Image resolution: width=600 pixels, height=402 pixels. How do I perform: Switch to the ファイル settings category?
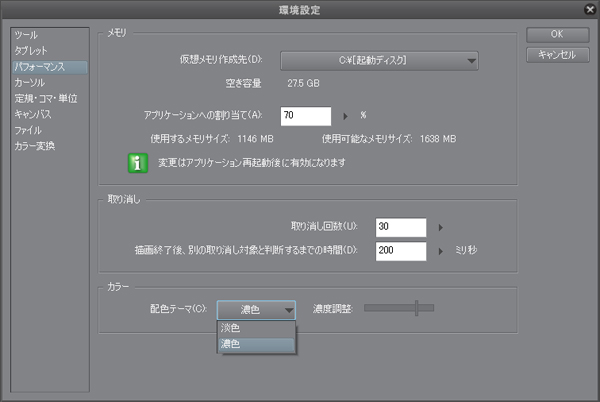28,130
